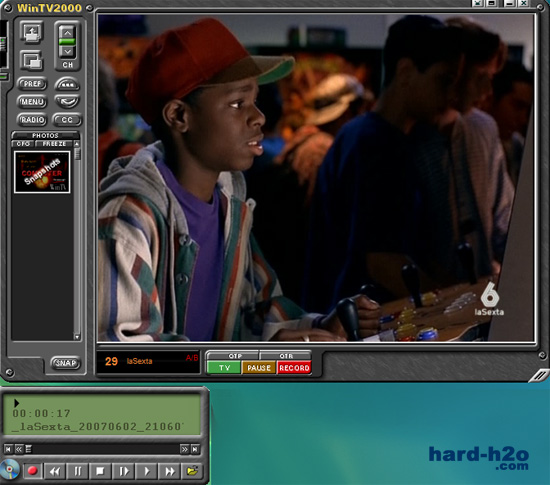
Task: Go to the previous channel with CH down arrow
Action: tap(67, 52)
